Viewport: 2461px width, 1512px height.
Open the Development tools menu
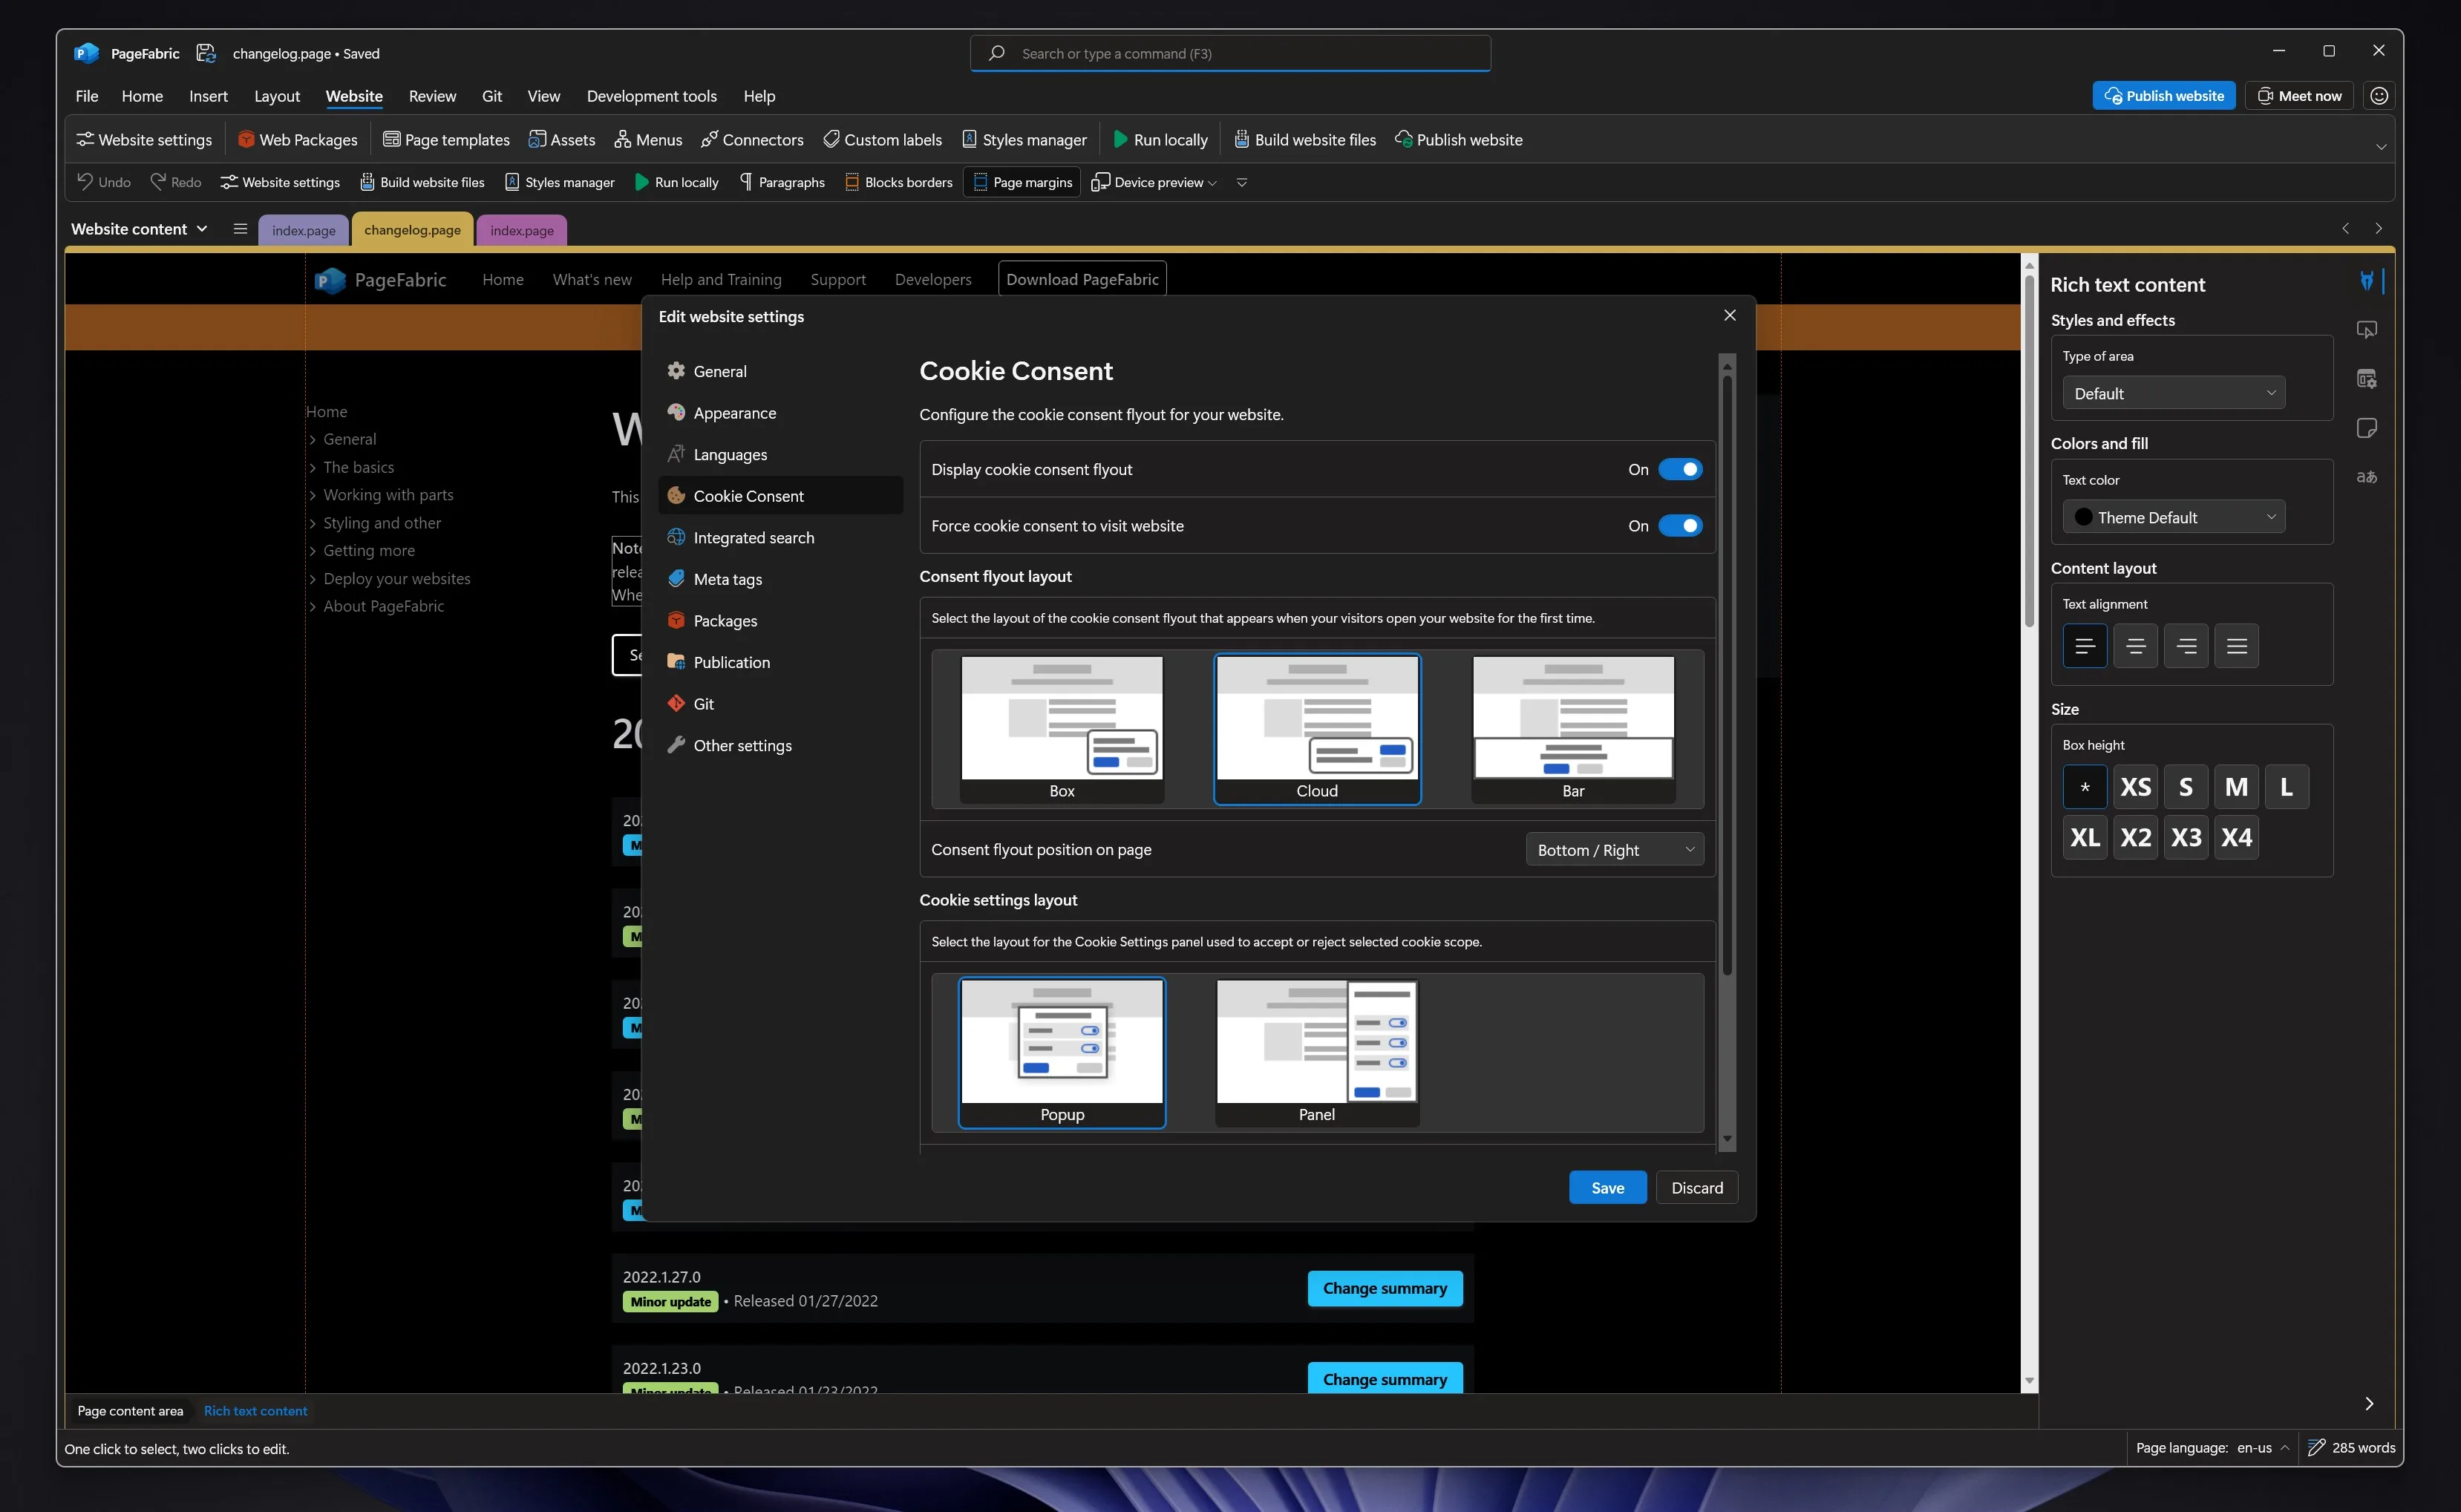click(651, 96)
